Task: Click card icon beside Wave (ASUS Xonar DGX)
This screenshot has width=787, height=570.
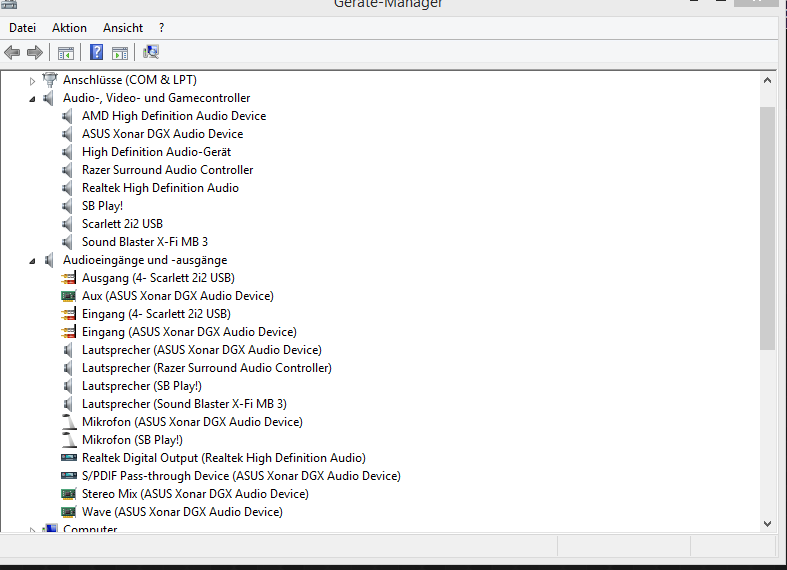Action: point(68,512)
